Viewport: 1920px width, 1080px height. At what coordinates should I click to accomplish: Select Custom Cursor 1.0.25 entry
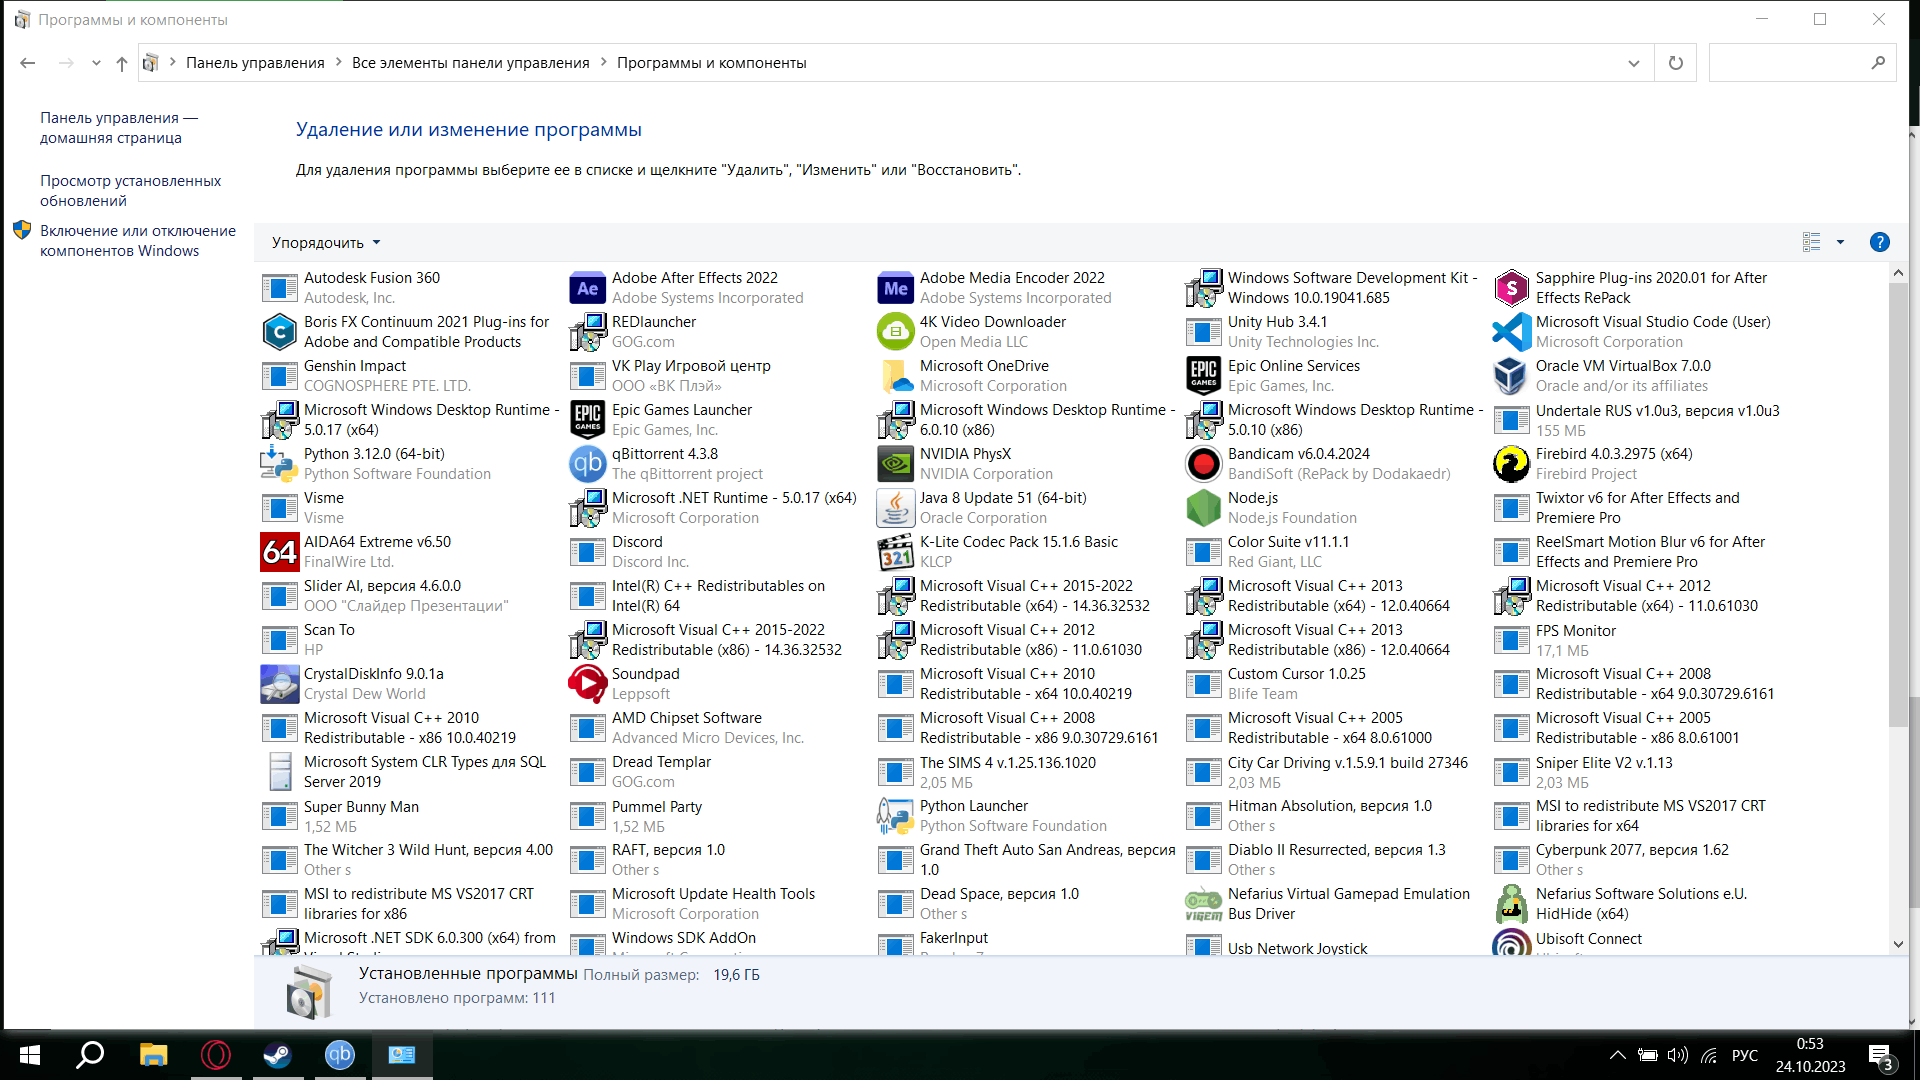(x=1333, y=684)
